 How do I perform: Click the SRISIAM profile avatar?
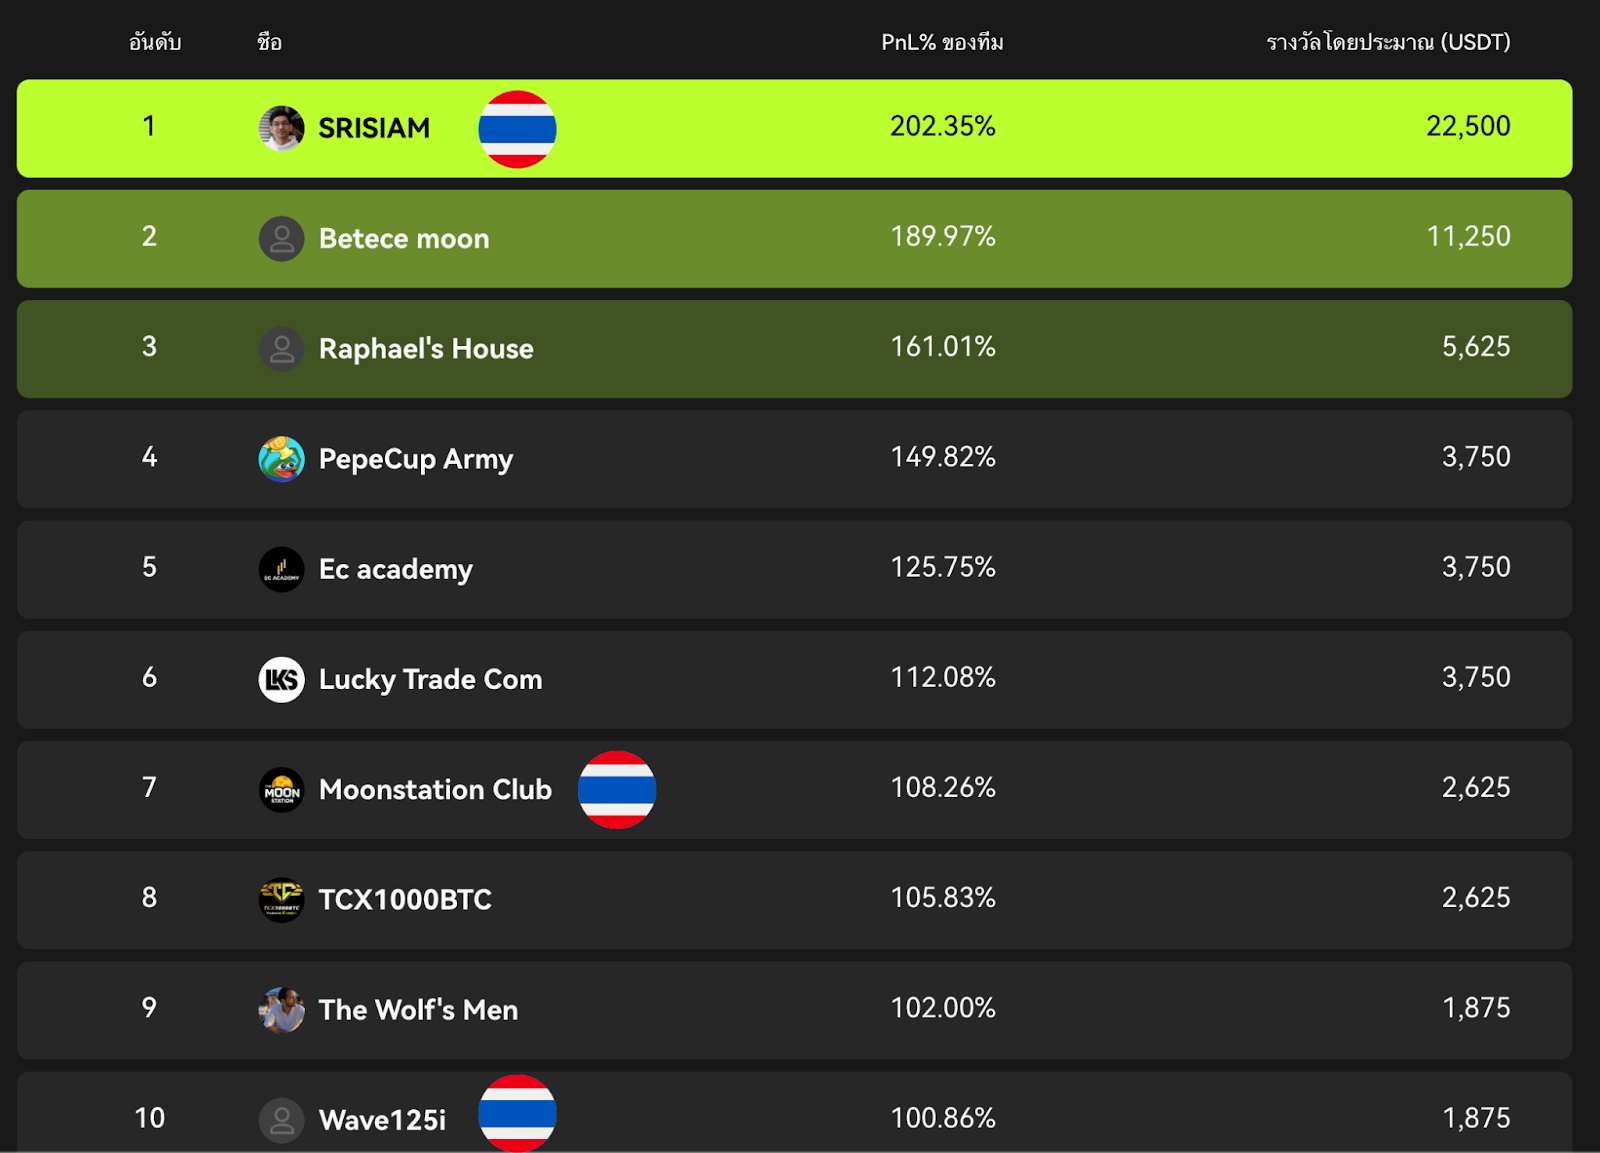coord(282,128)
